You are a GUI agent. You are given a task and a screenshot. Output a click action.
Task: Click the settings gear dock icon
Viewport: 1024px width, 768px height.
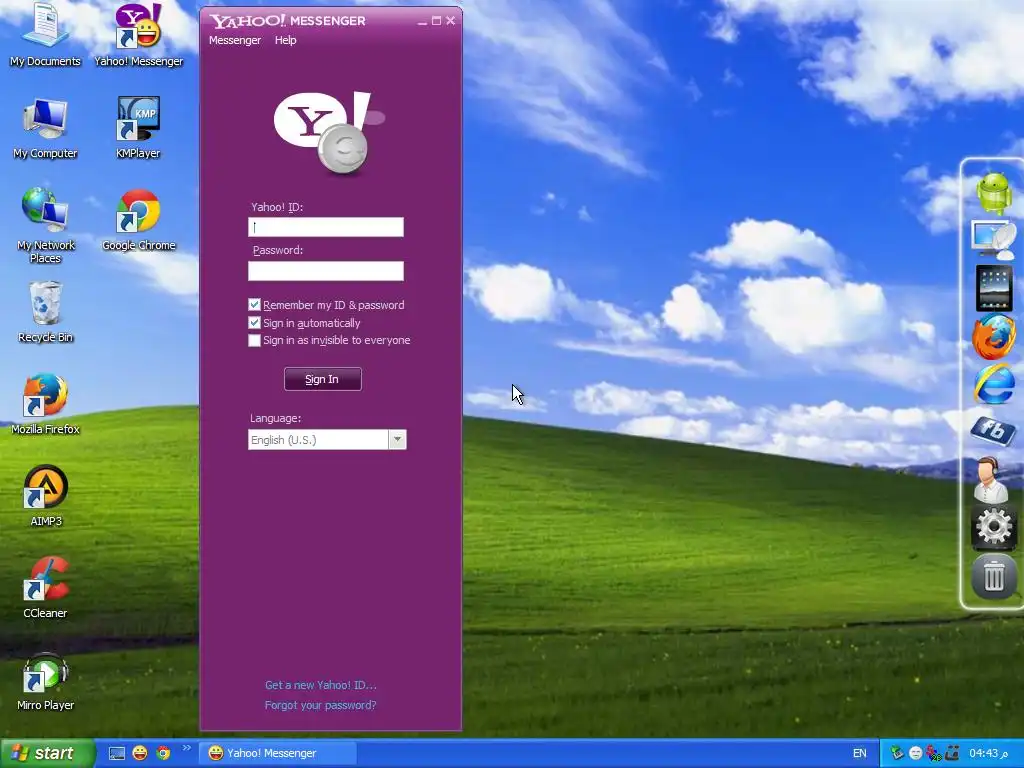993,526
